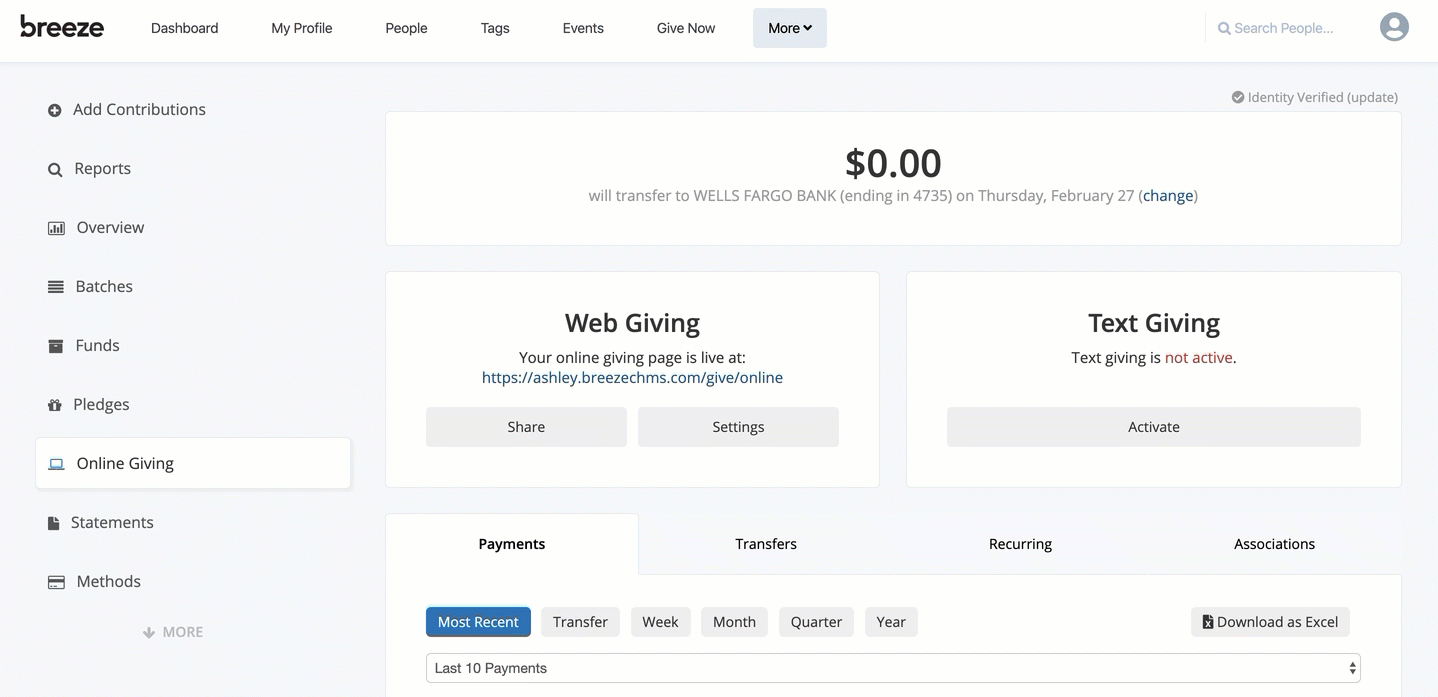
Task: Click the plus icon beside Add Contributions
Action: (55, 110)
